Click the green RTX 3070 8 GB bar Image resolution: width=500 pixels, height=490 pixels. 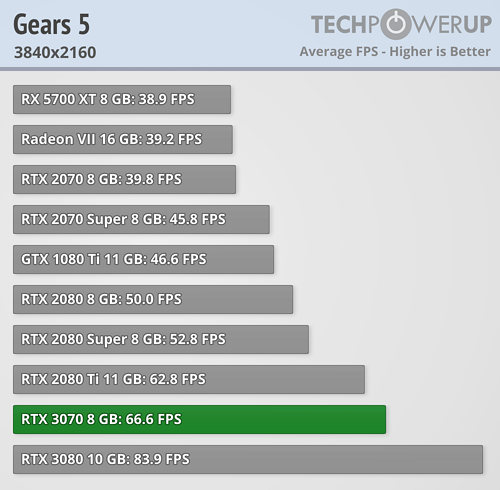point(200,419)
